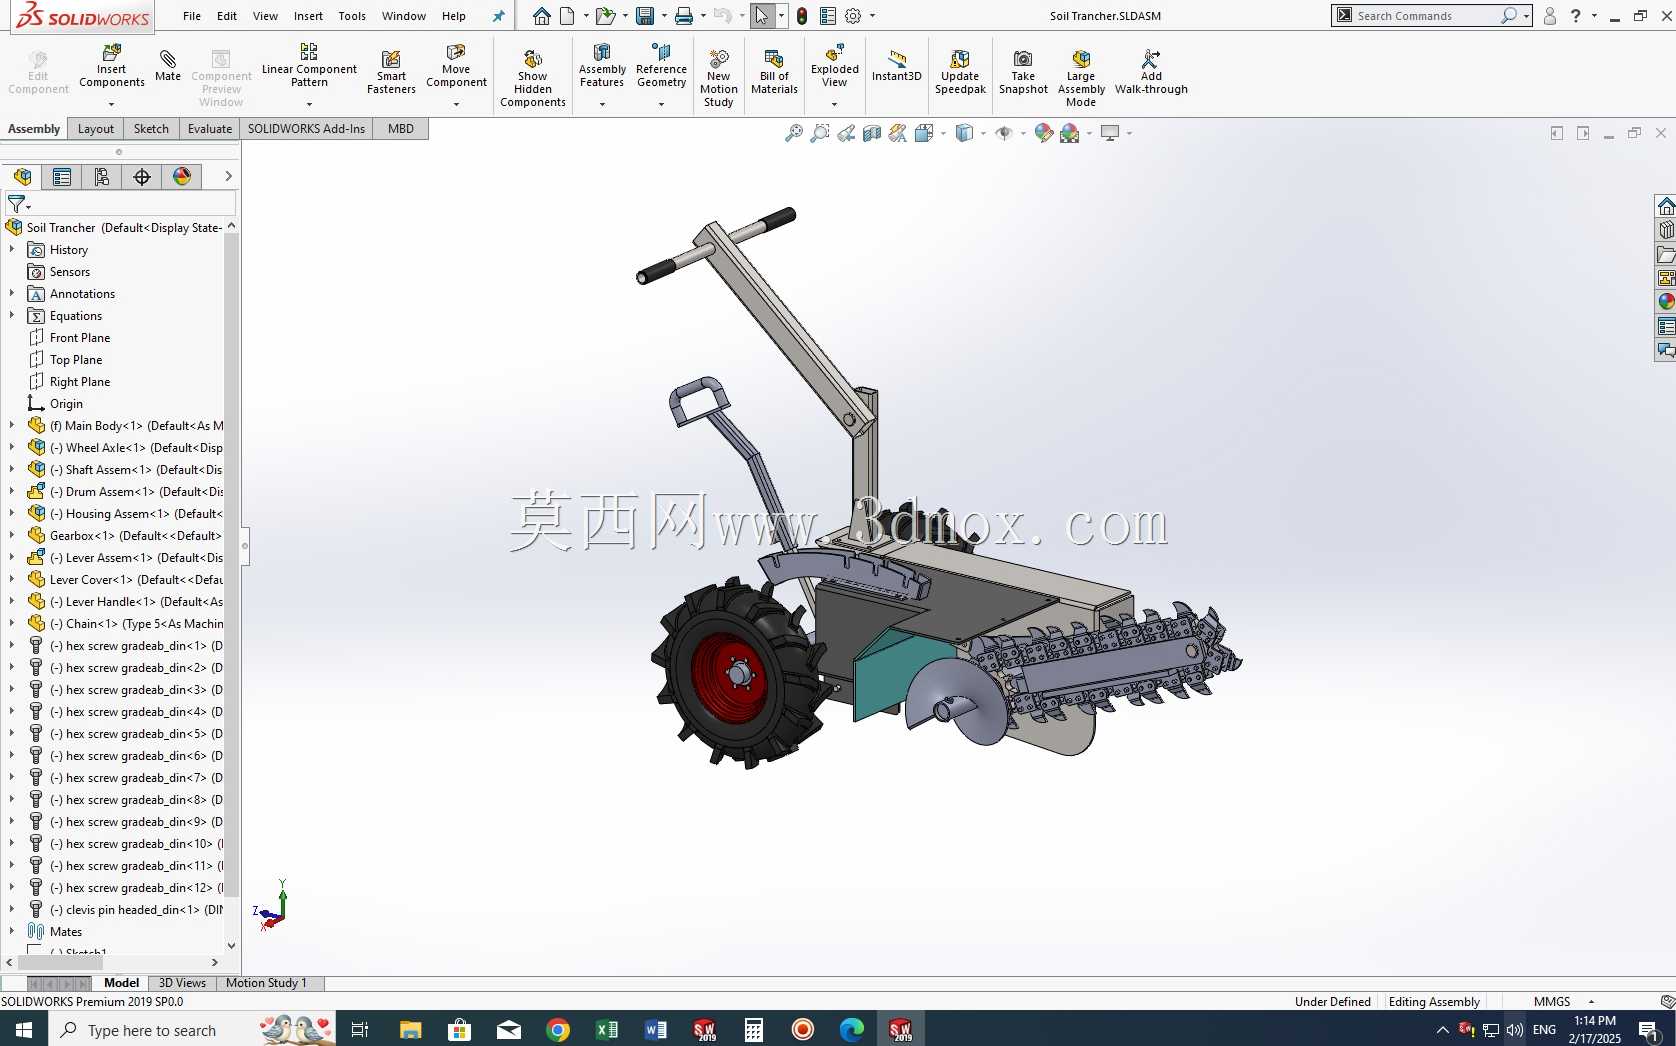Switch to 3D Views tab
1676x1046 pixels.
(182, 983)
